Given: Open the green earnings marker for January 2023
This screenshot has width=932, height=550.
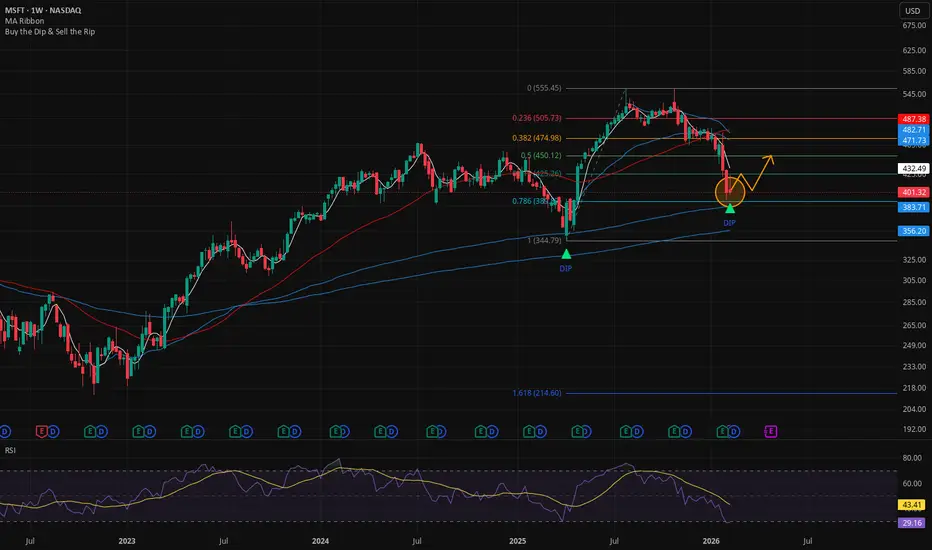Looking at the screenshot, I should coord(138,431).
